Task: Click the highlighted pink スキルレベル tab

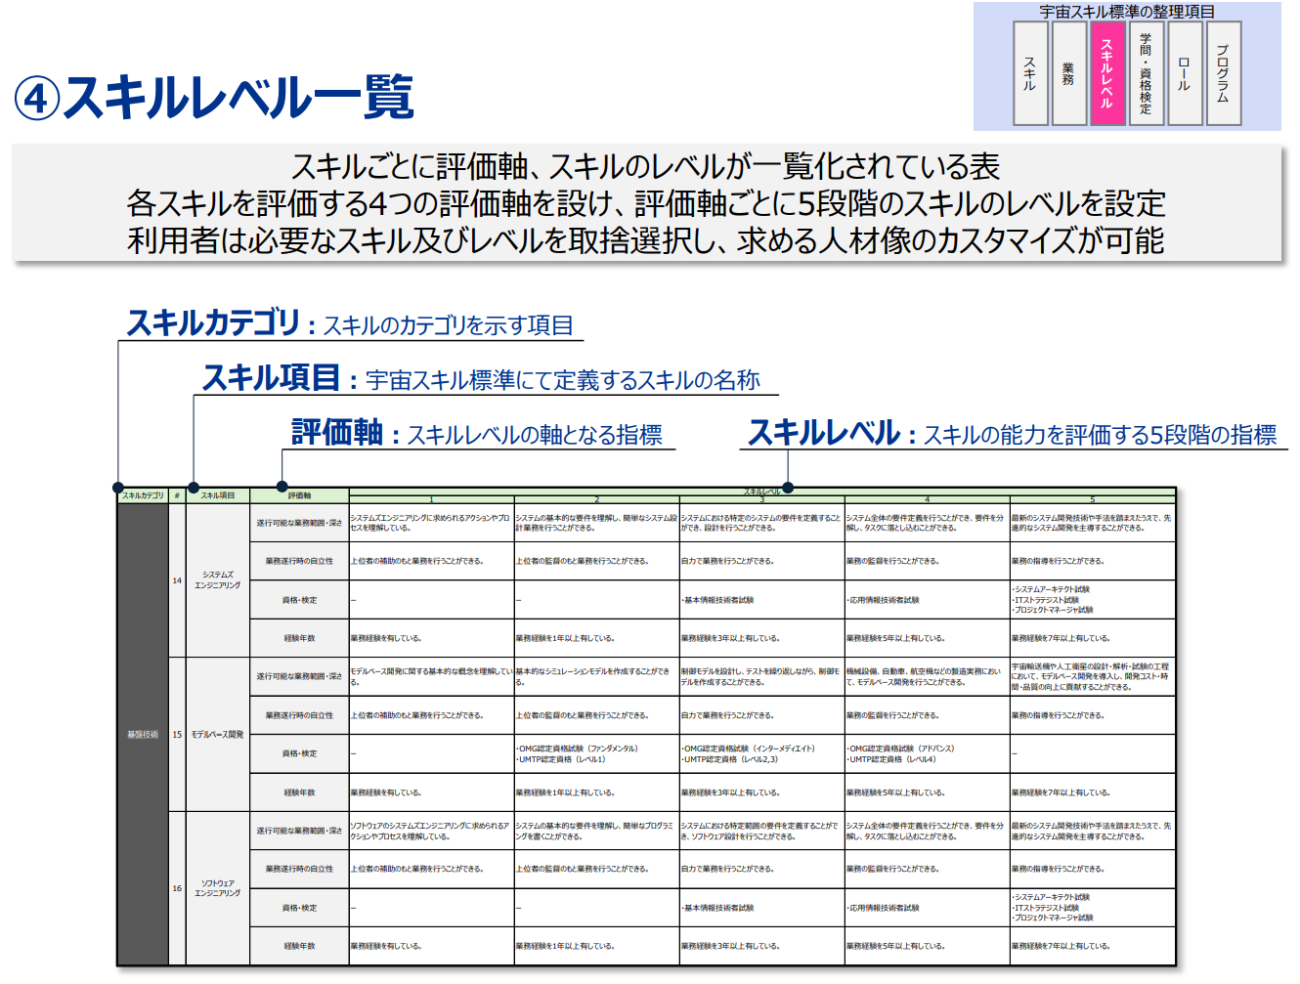Action: click(x=1107, y=74)
